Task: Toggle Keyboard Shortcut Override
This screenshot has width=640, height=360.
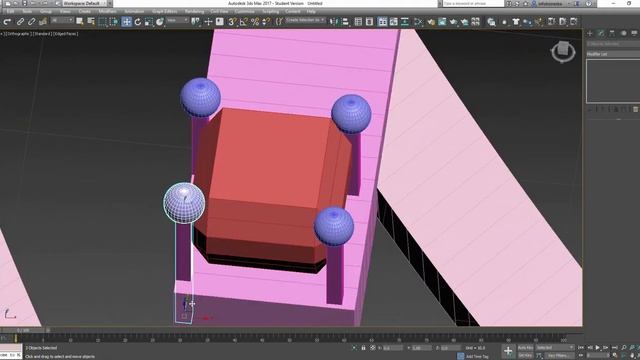Action: (x=220, y=22)
